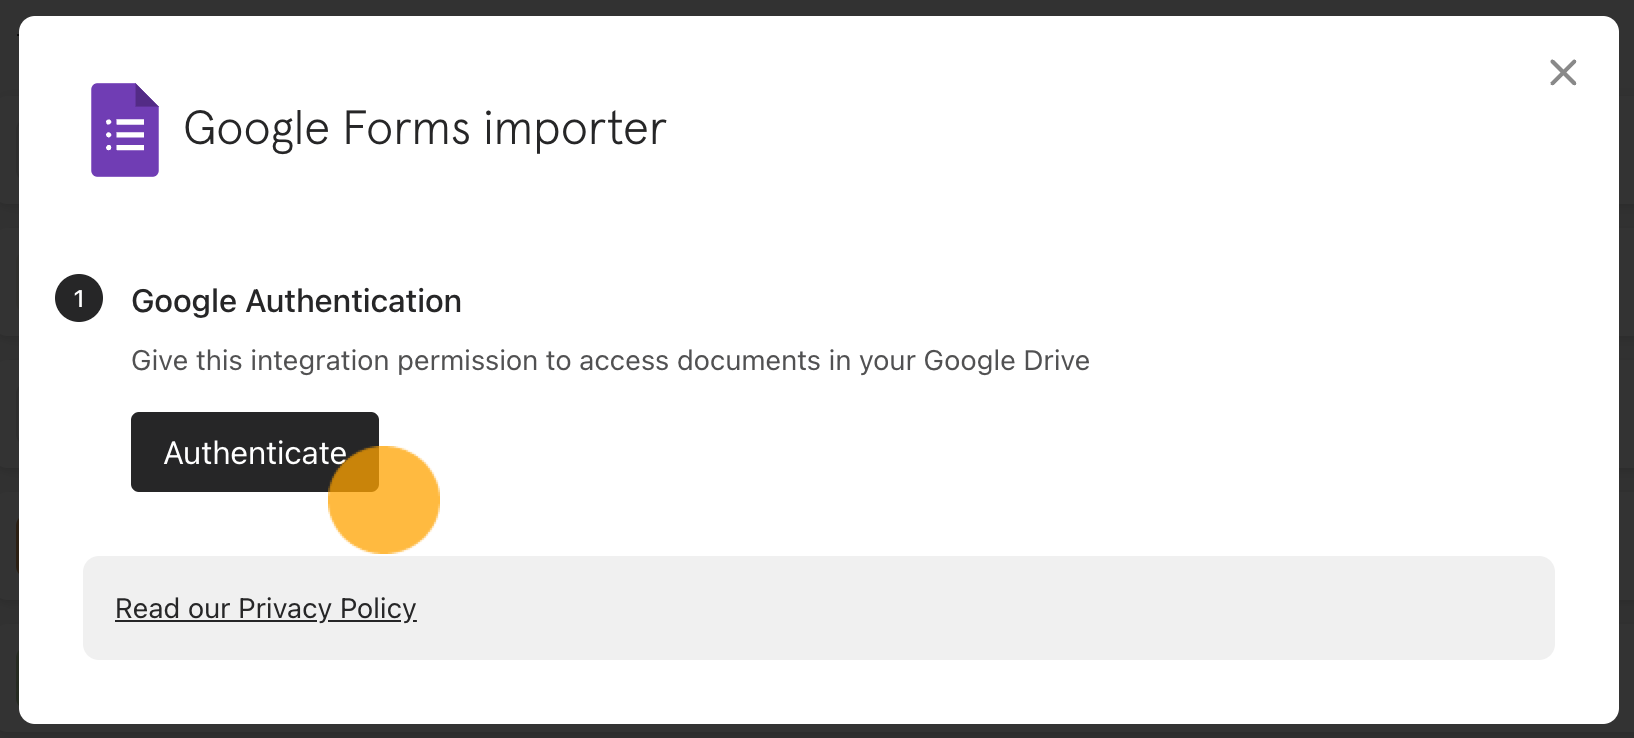
Task: Open the Read our Privacy Policy link
Action: click(266, 608)
